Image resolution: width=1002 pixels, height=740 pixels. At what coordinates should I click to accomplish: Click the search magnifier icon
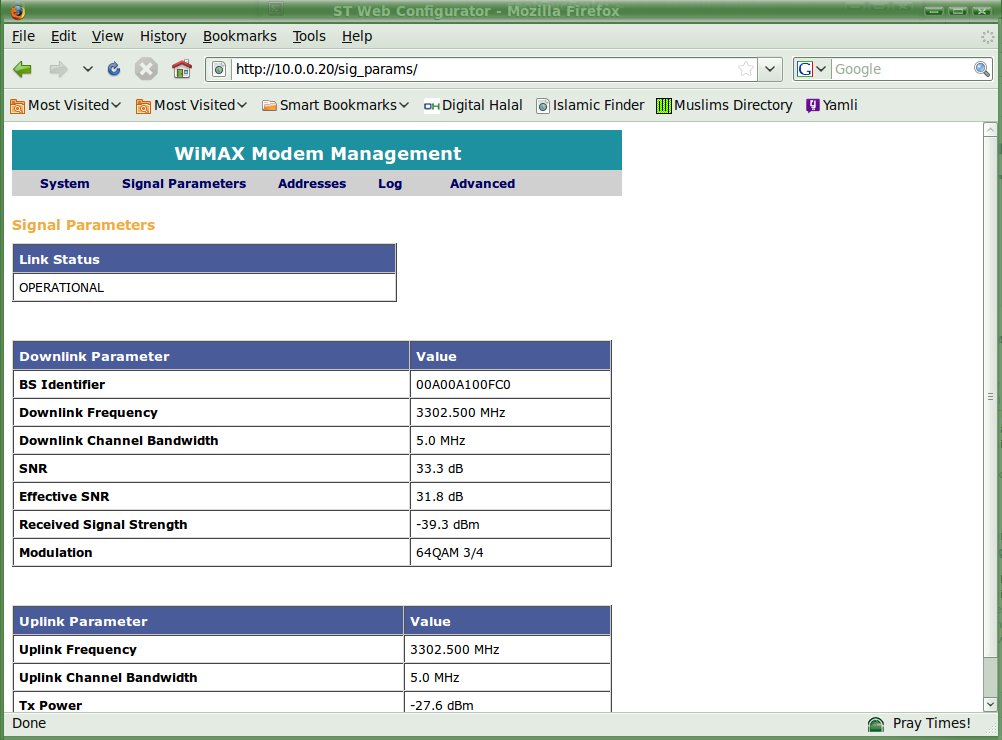982,69
